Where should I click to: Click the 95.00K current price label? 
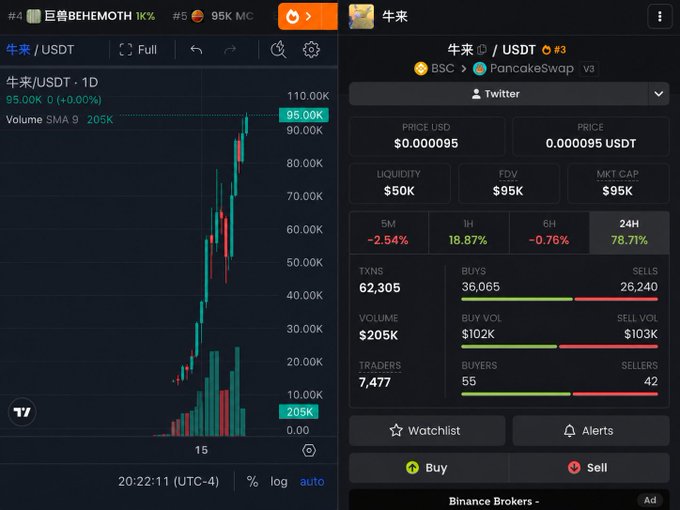pos(304,115)
